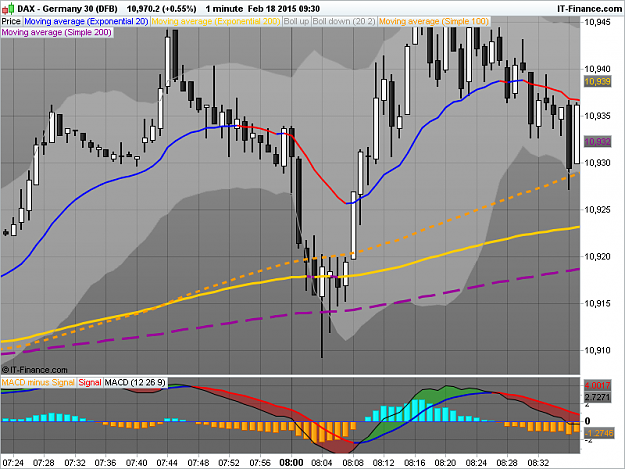The height and width of the screenshot is (469, 625).
Task: Select Moving average (Exponential 20) legend label
Action: point(86,22)
